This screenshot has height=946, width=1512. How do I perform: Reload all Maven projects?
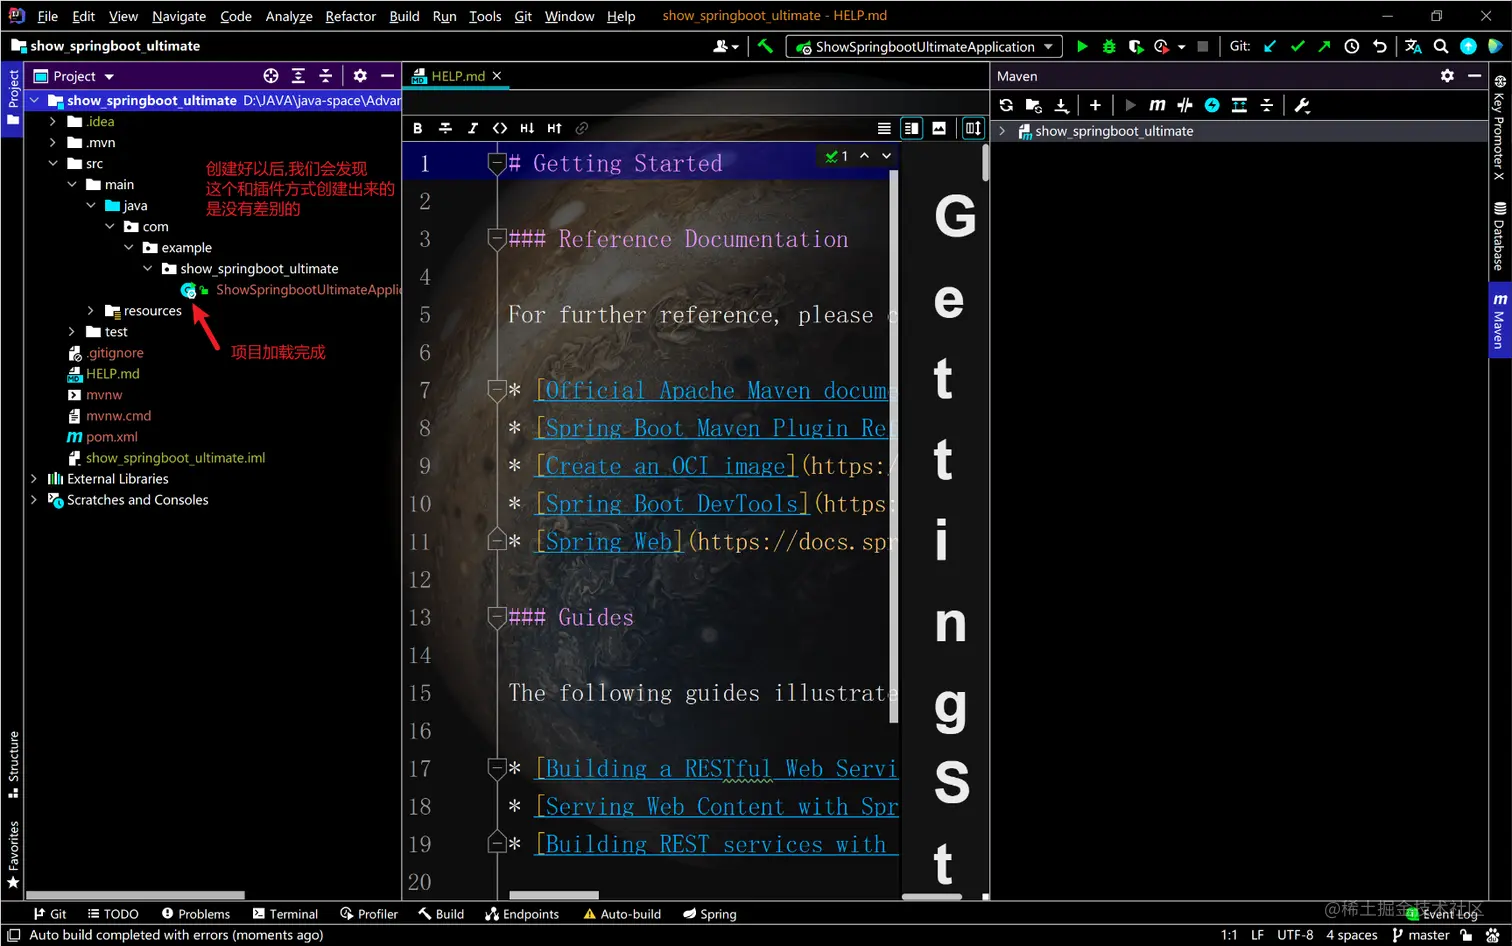(1006, 105)
